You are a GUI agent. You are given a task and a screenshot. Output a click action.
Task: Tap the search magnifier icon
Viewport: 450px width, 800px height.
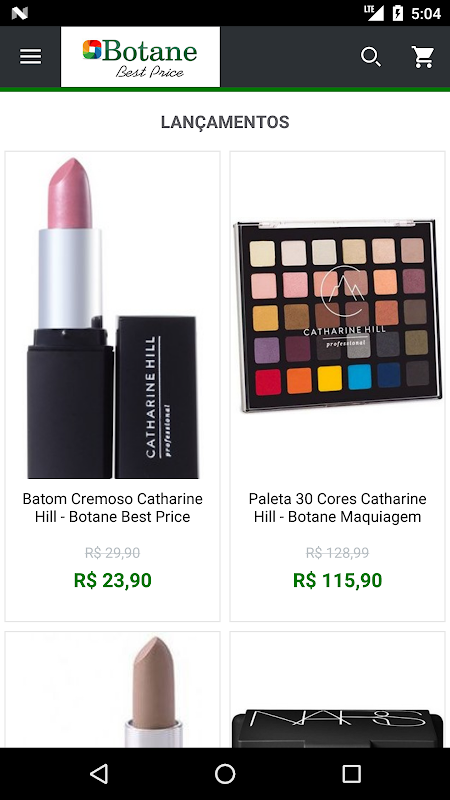click(x=371, y=57)
